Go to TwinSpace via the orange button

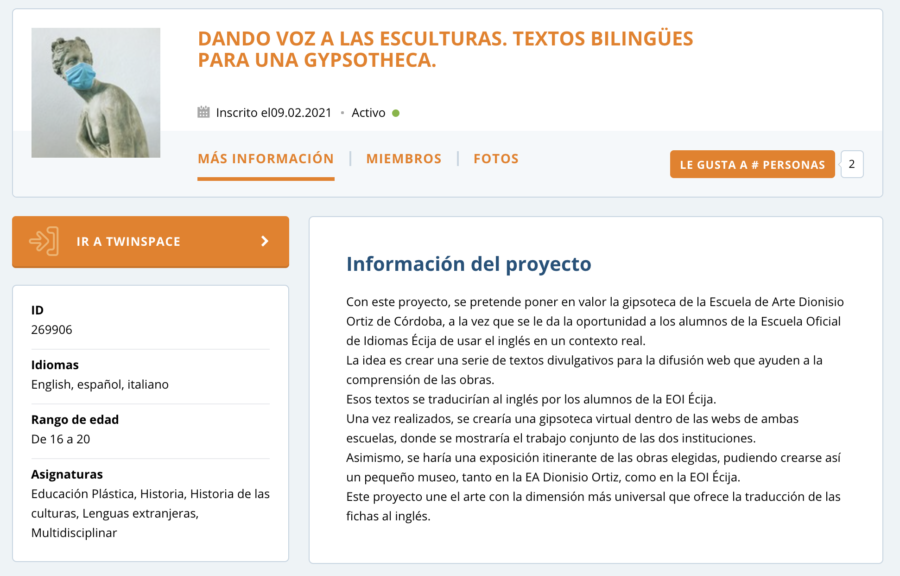150,242
